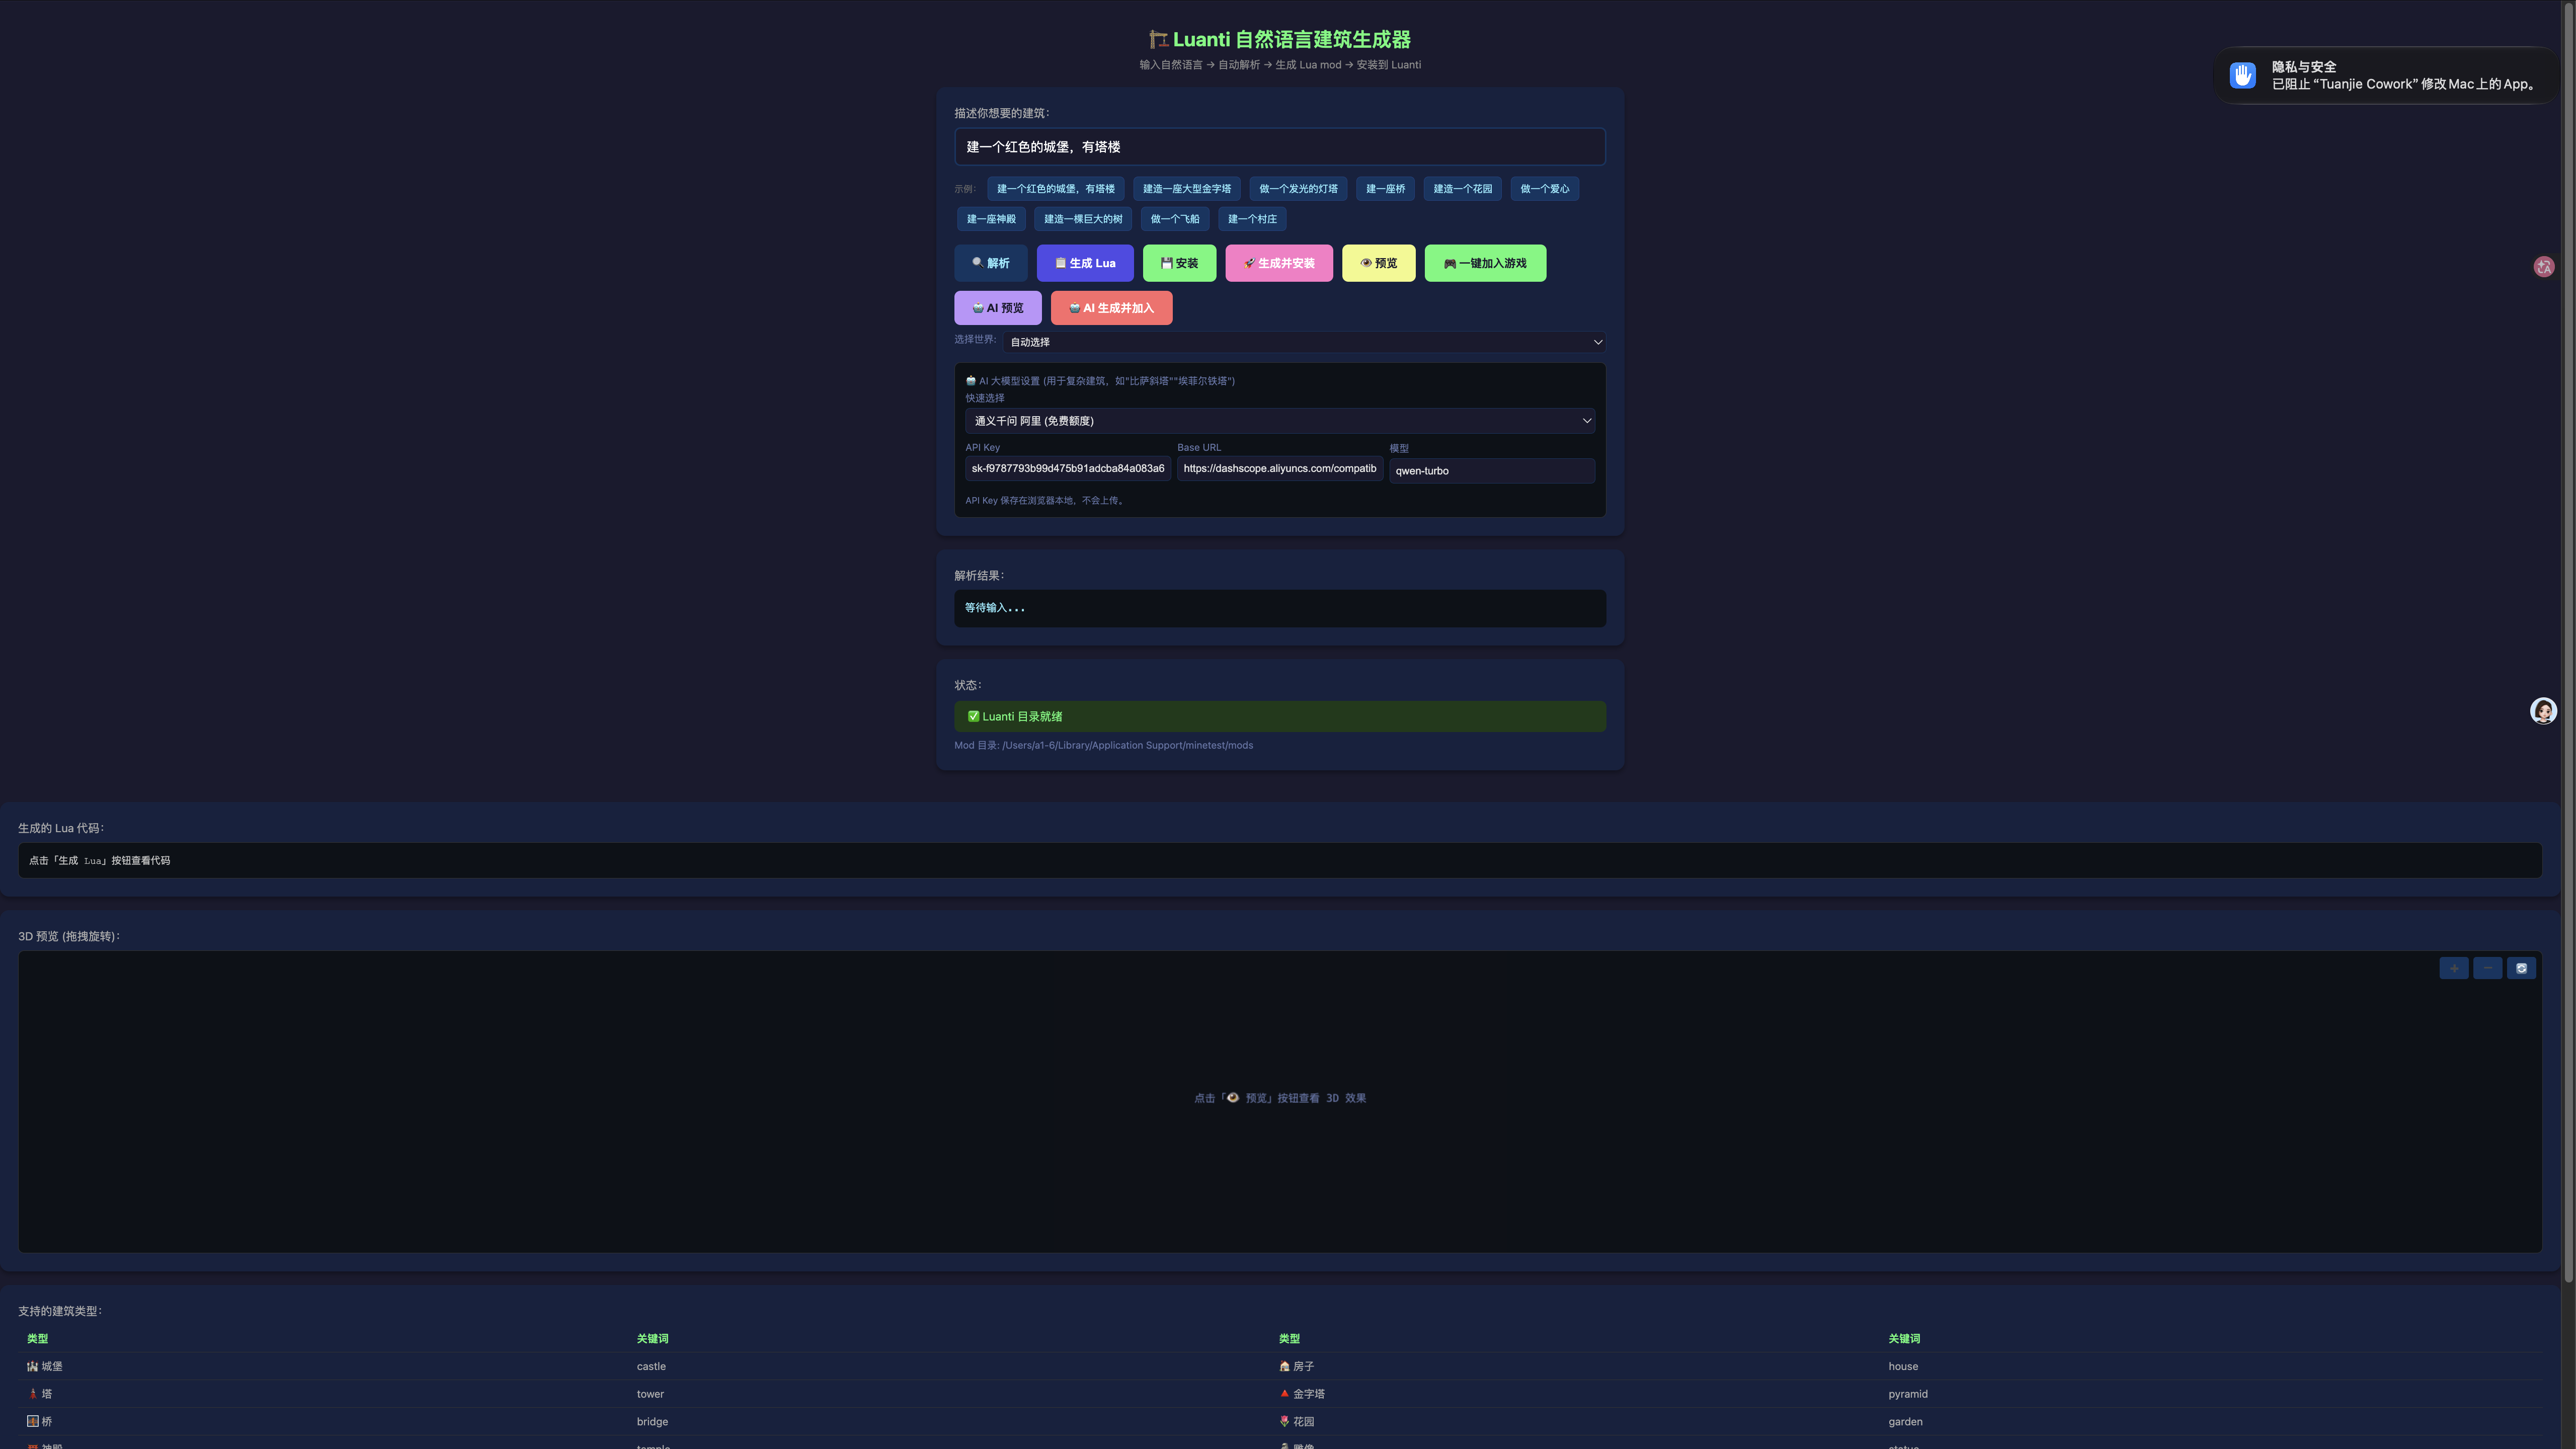Select example 建造一座大型金字塔 chip
The image size is (2576, 1449).
pyautogui.click(x=1187, y=189)
